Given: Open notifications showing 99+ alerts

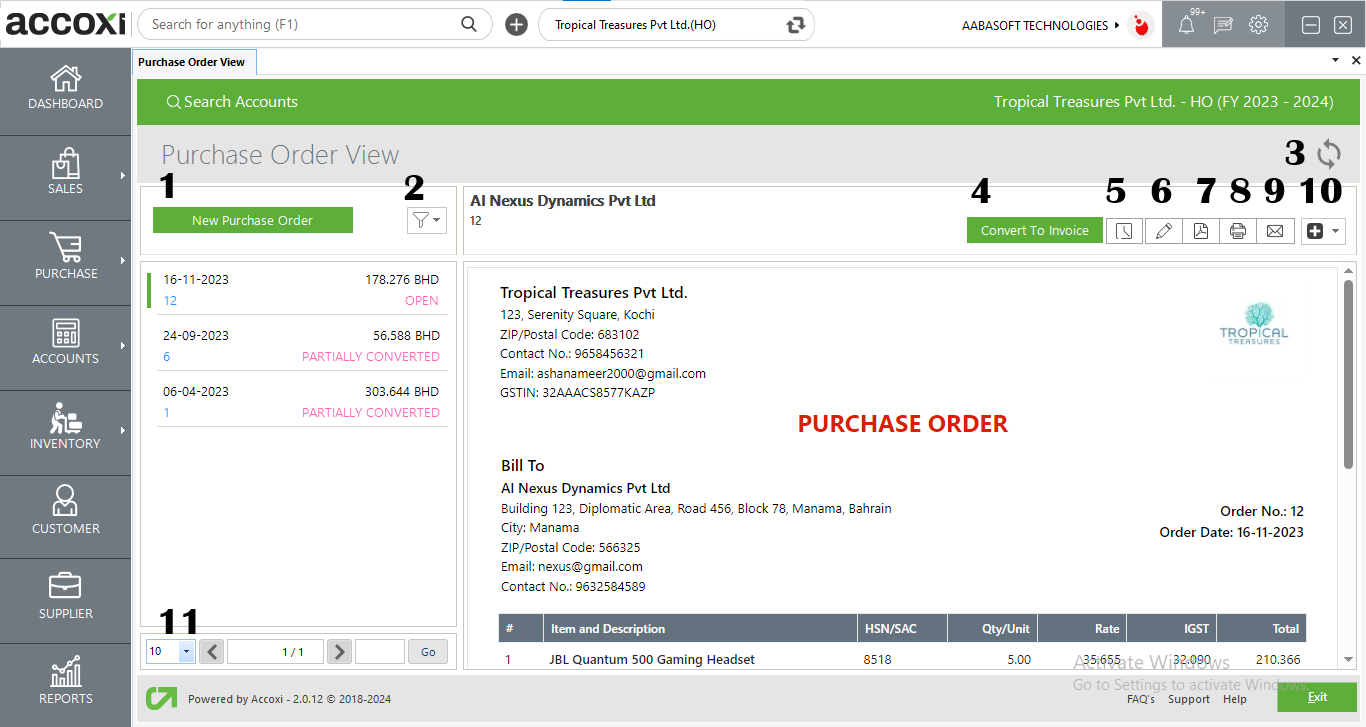Looking at the screenshot, I should tap(1186, 24).
